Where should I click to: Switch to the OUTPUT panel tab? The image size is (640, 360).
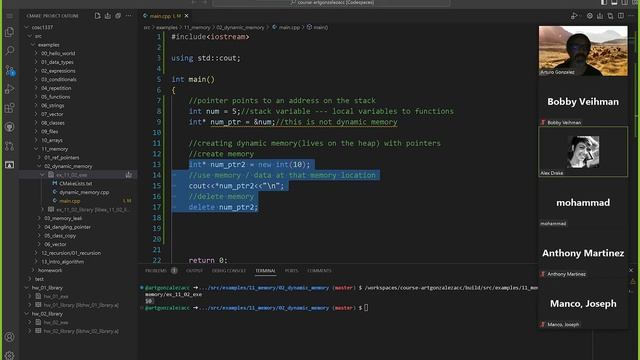[194, 271]
